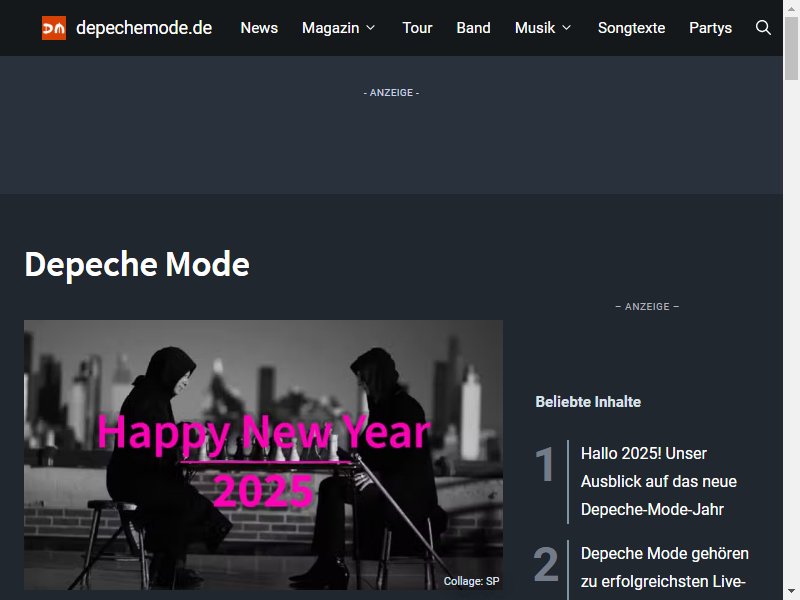This screenshot has width=800, height=600.
Task: Click the '– ANZEIGE –' label in sidebar
Action: 647,306
